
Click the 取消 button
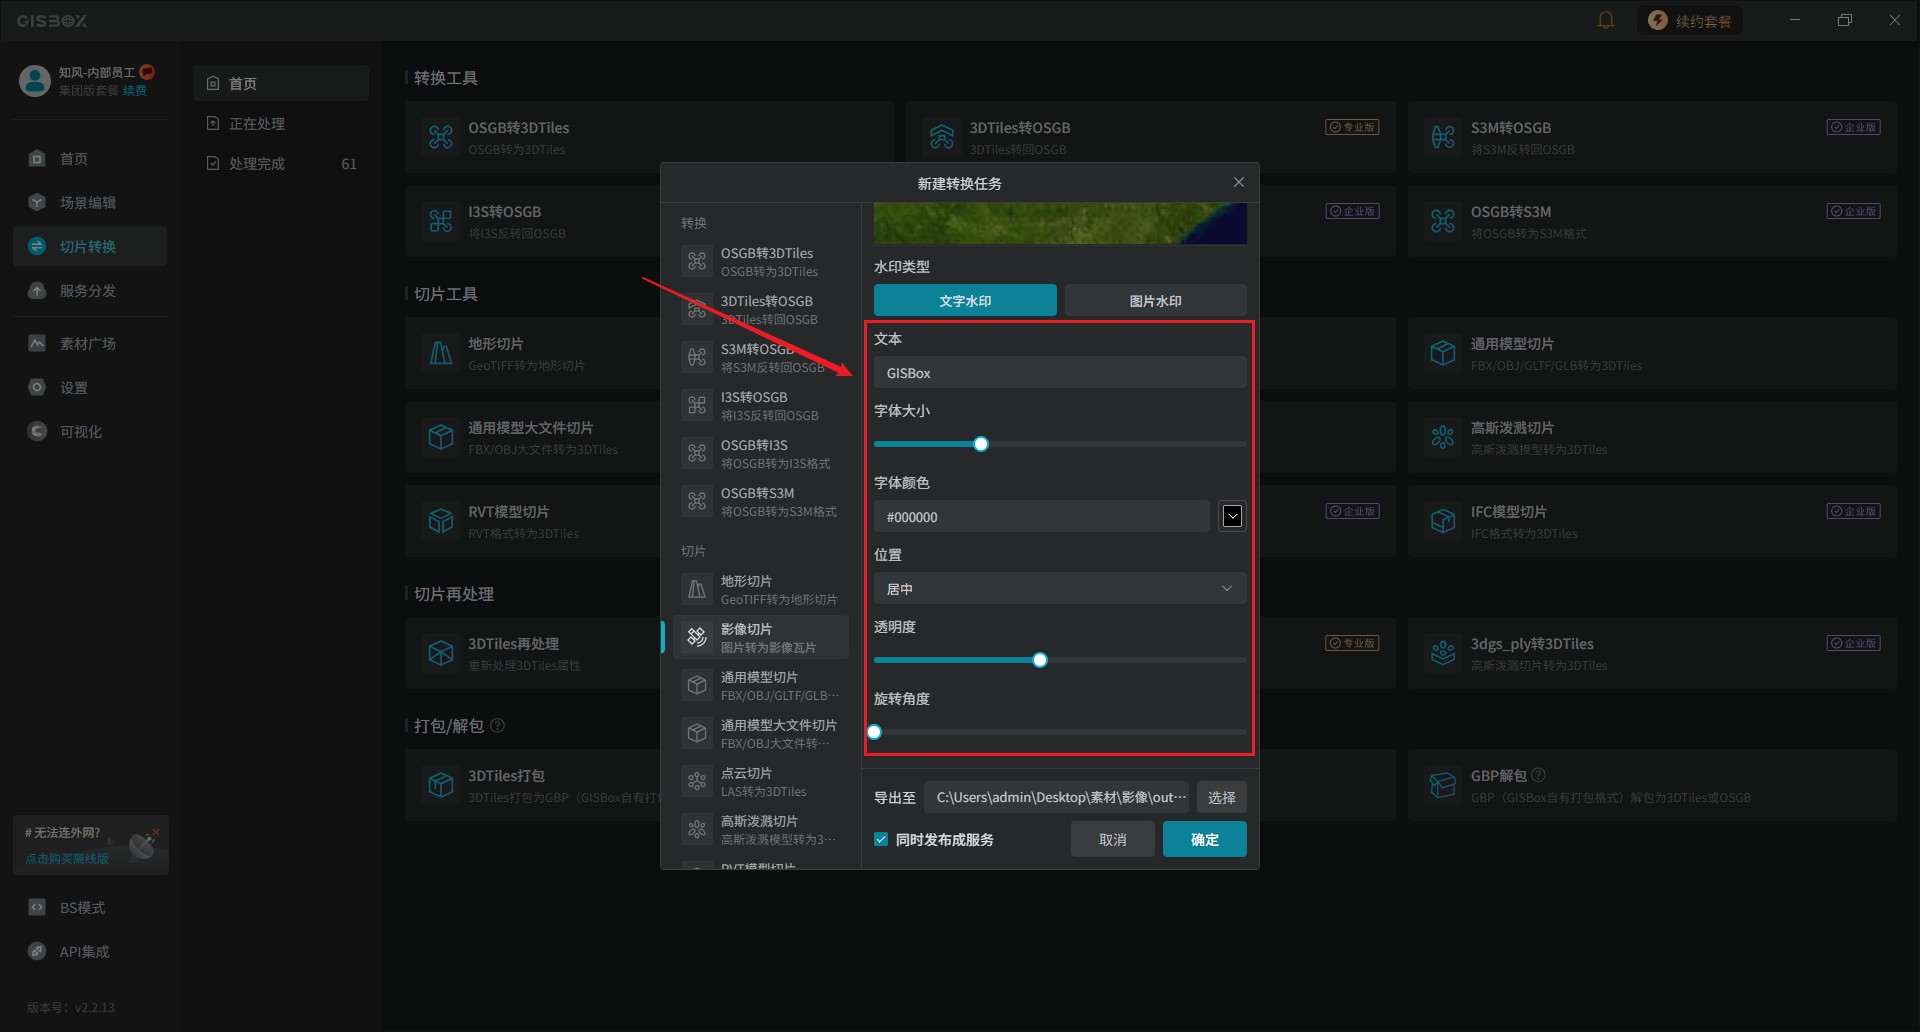click(1113, 840)
